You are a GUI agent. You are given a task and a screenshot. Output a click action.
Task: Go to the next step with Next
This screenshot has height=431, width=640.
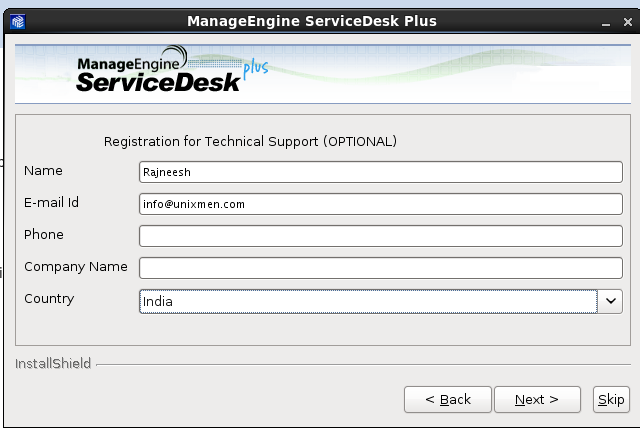(537, 399)
